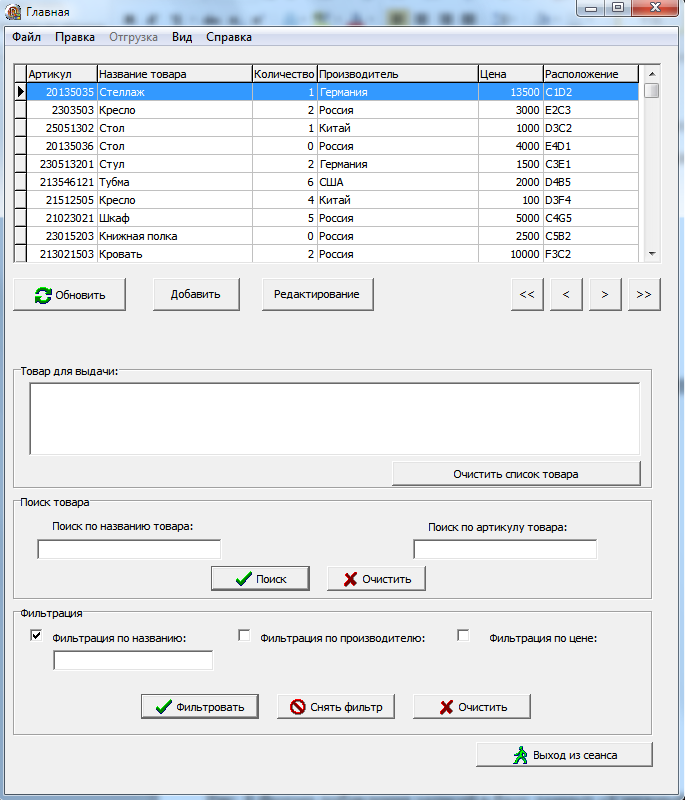Select the Книжная полка cell
The image size is (685, 800).
[175, 236]
